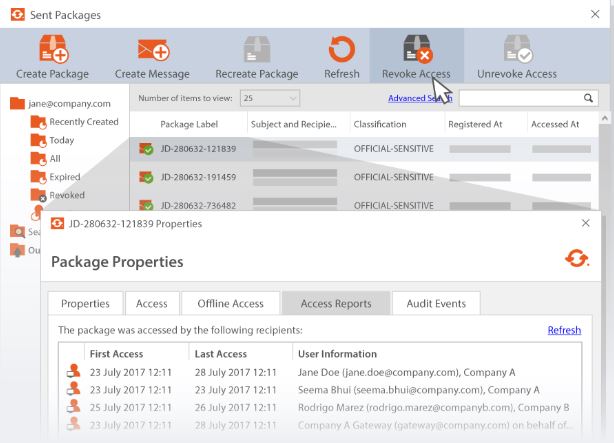Open the items to view dropdown
Image resolution: width=614 pixels, height=443 pixels.
270,98
